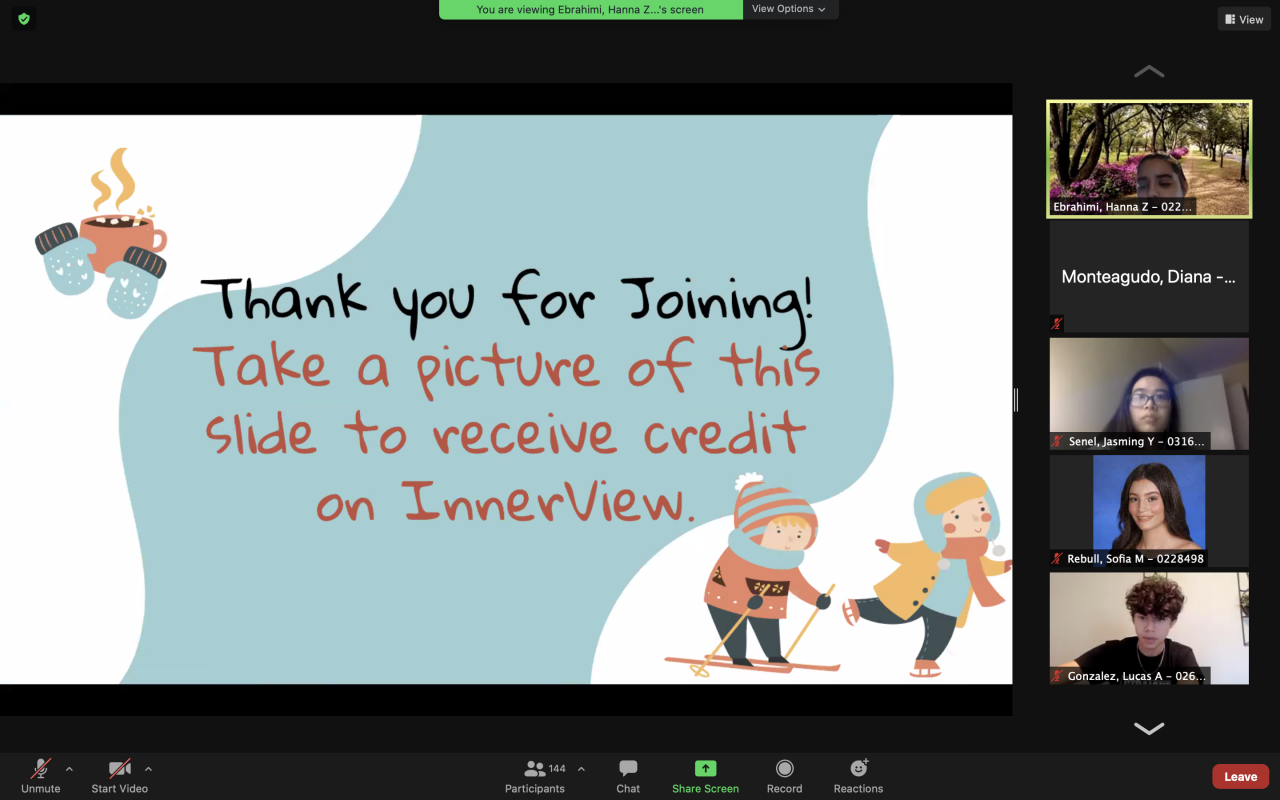1280x800 pixels.
Task: Click the divider handle beside shared screen
Action: coord(1016,400)
